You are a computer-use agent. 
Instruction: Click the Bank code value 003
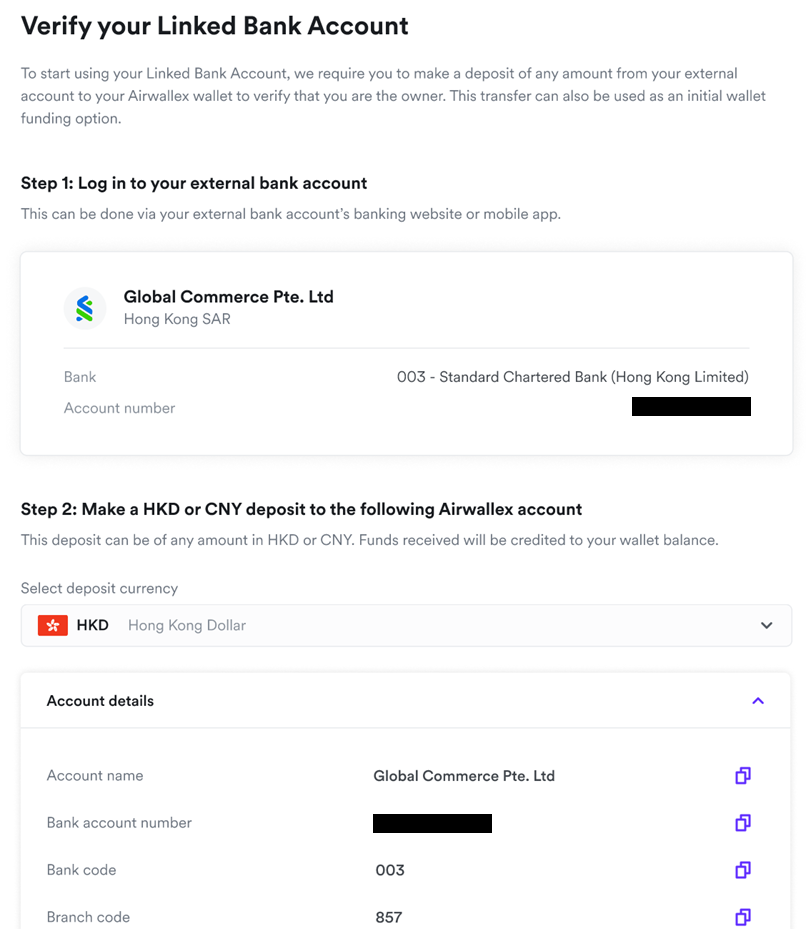(390, 870)
